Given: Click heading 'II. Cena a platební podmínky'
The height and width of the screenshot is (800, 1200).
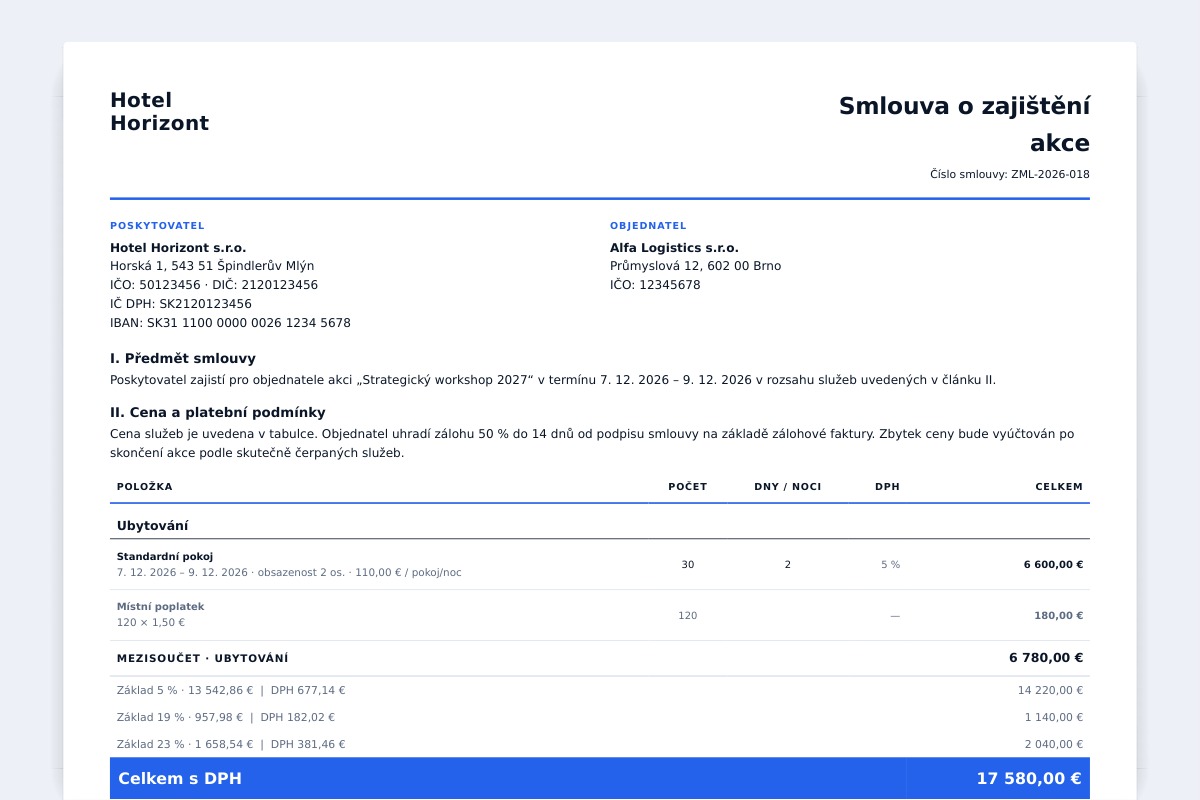Looking at the screenshot, I should click(x=218, y=412).
